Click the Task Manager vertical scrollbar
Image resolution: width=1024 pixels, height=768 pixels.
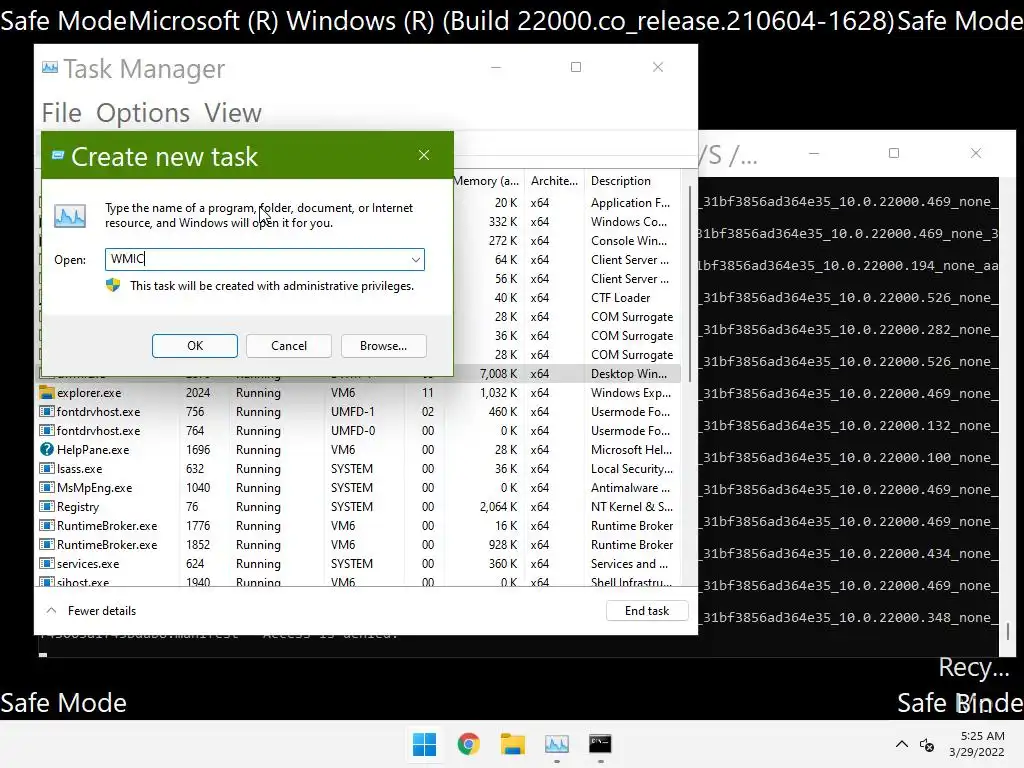pos(690,281)
